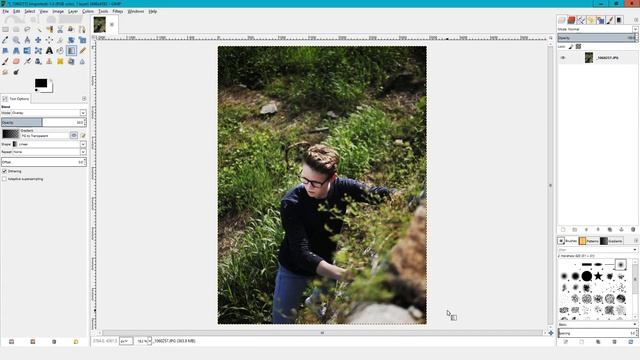
Task: Select the Heal tool
Action: (60, 61)
